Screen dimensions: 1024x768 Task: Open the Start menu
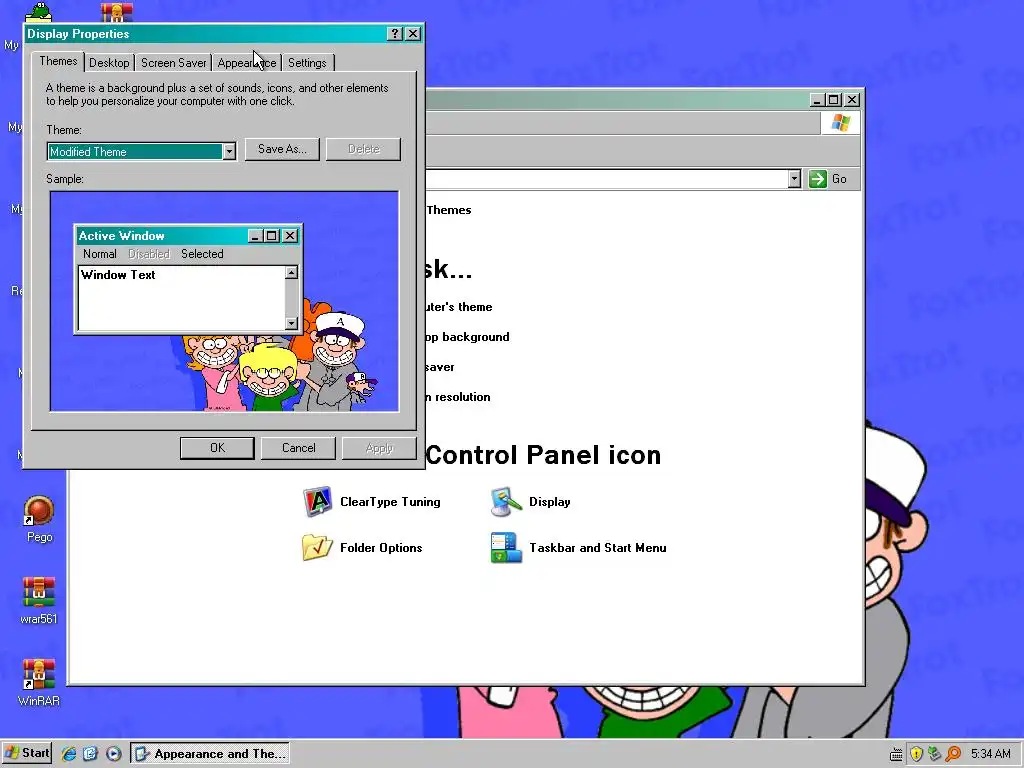(x=27, y=753)
